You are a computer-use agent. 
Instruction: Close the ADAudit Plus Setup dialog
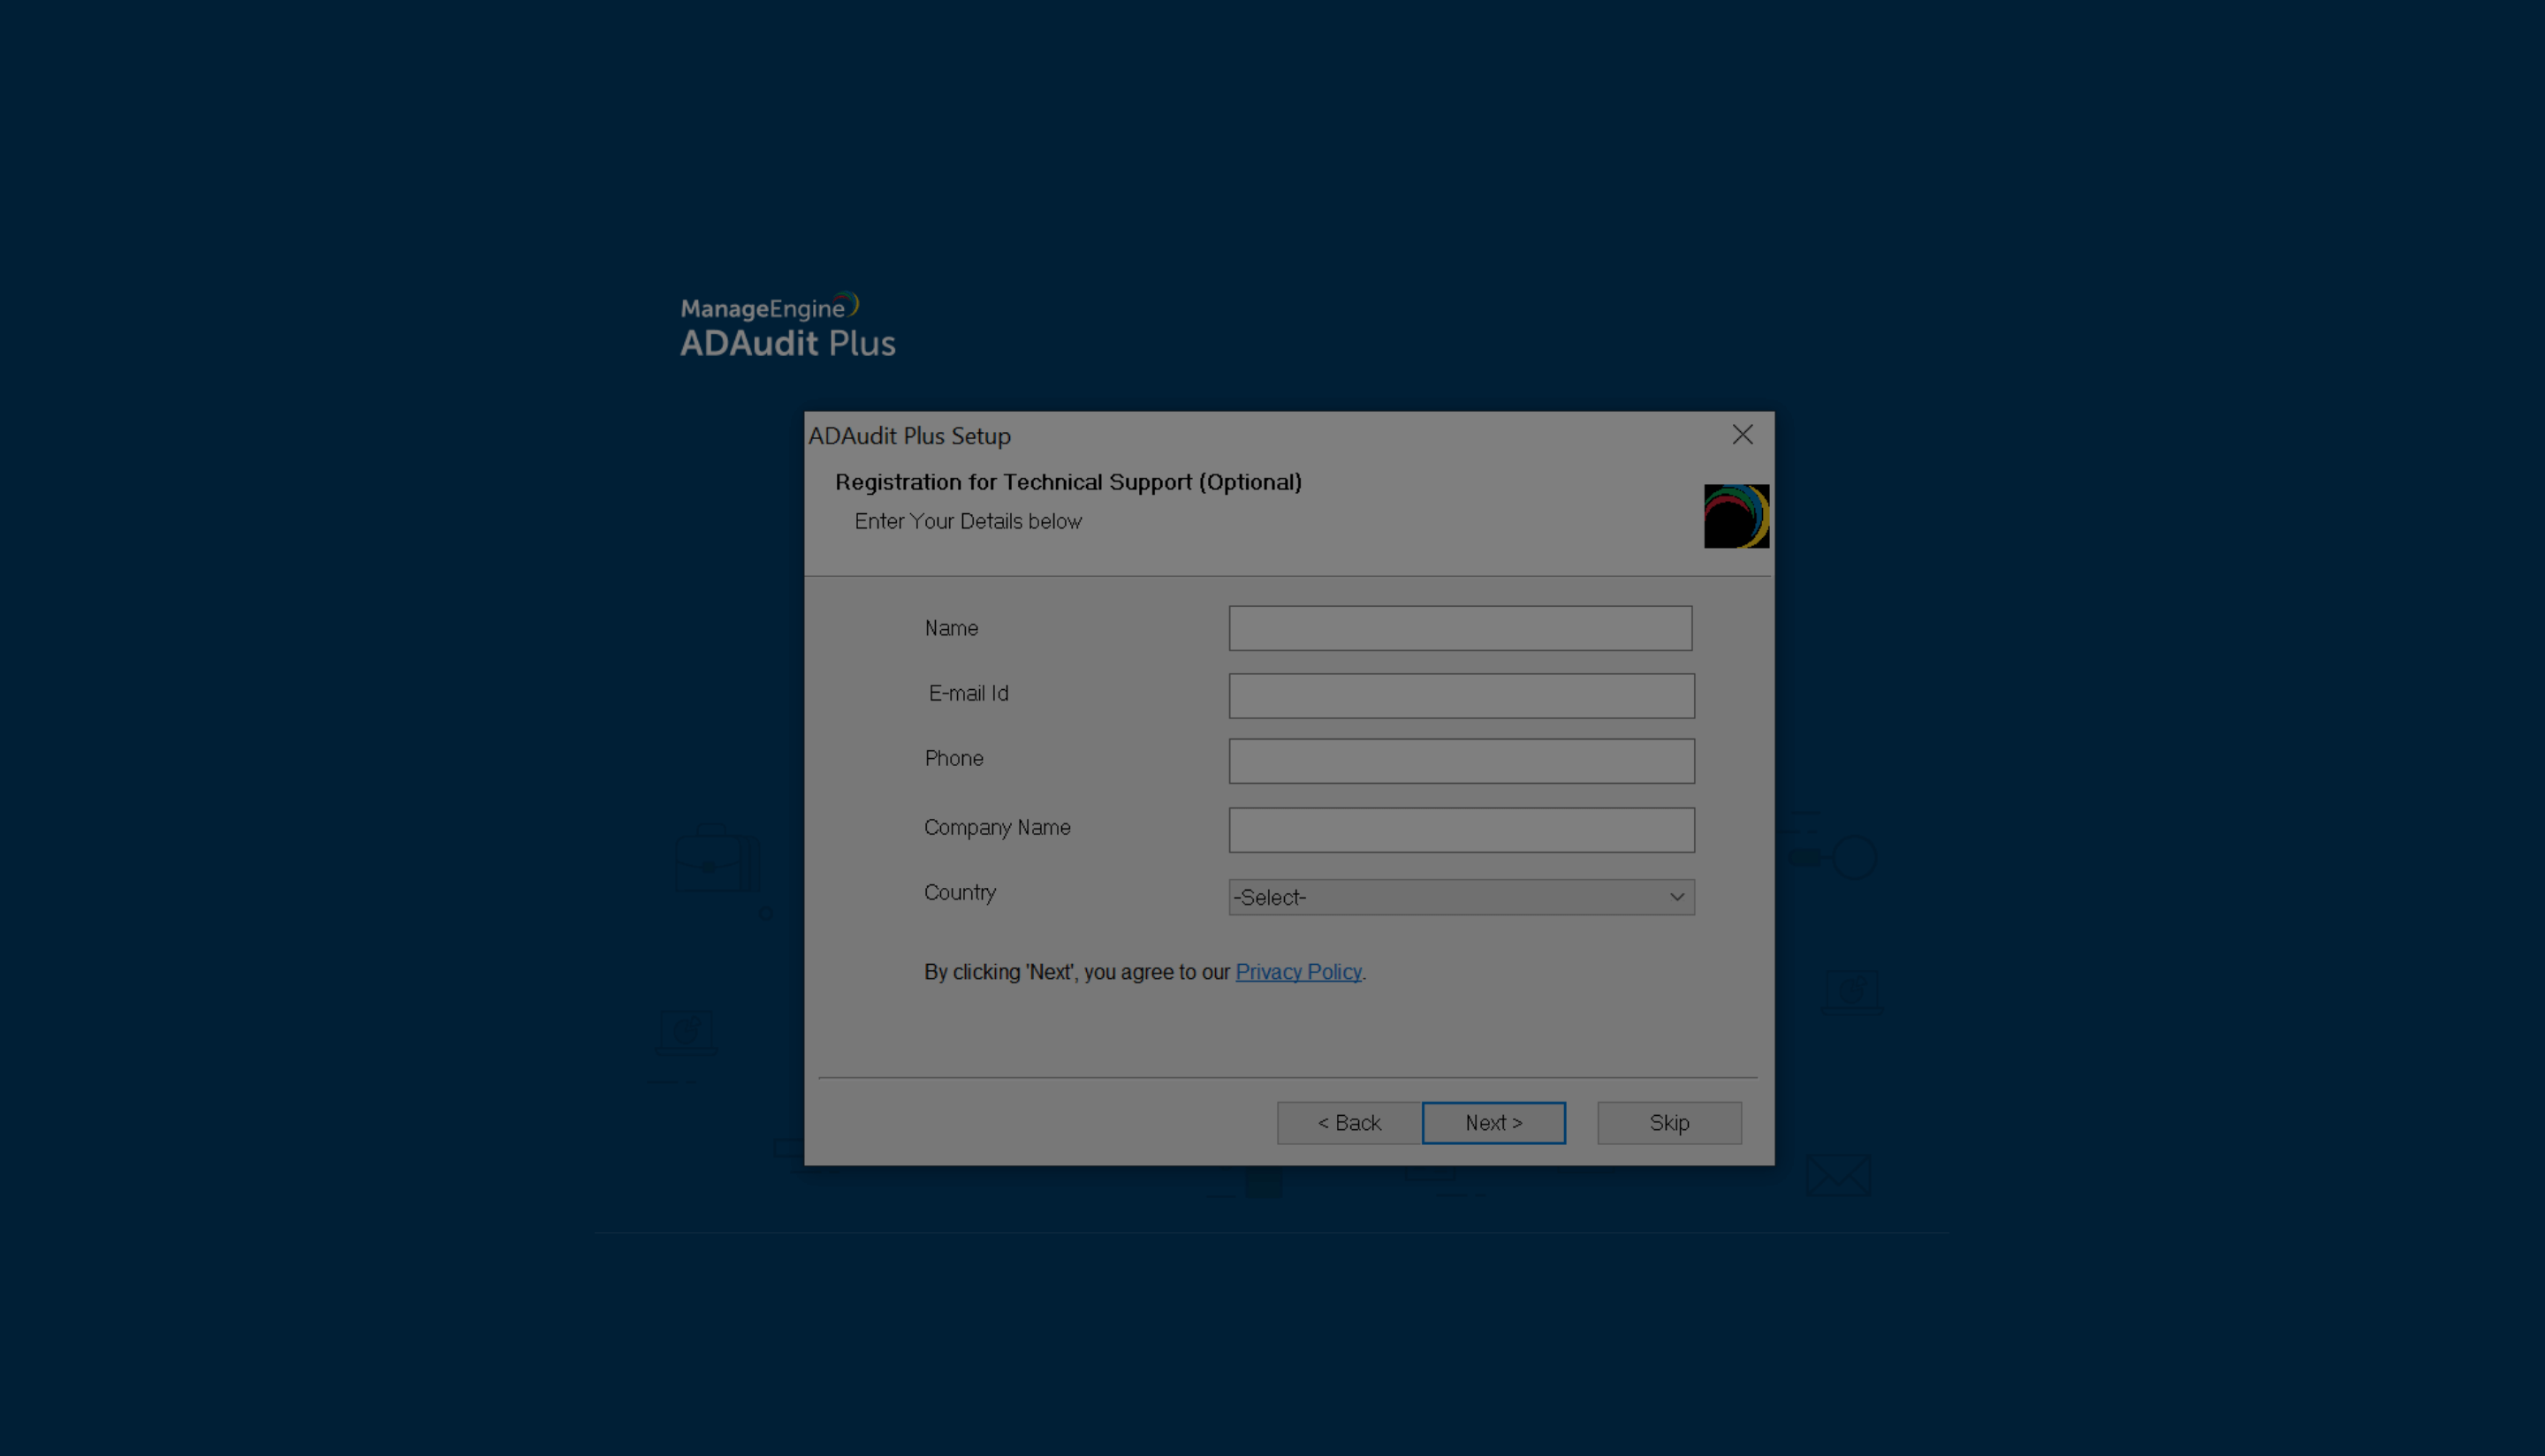pos(1742,434)
